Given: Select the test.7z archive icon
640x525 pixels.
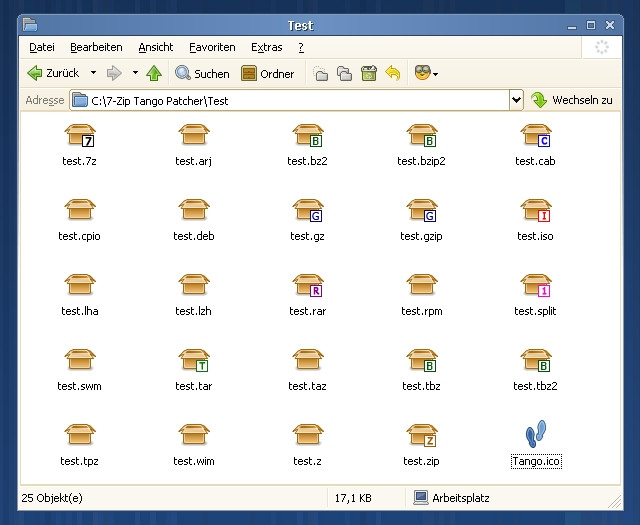Looking at the screenshot, I should 80,136.
